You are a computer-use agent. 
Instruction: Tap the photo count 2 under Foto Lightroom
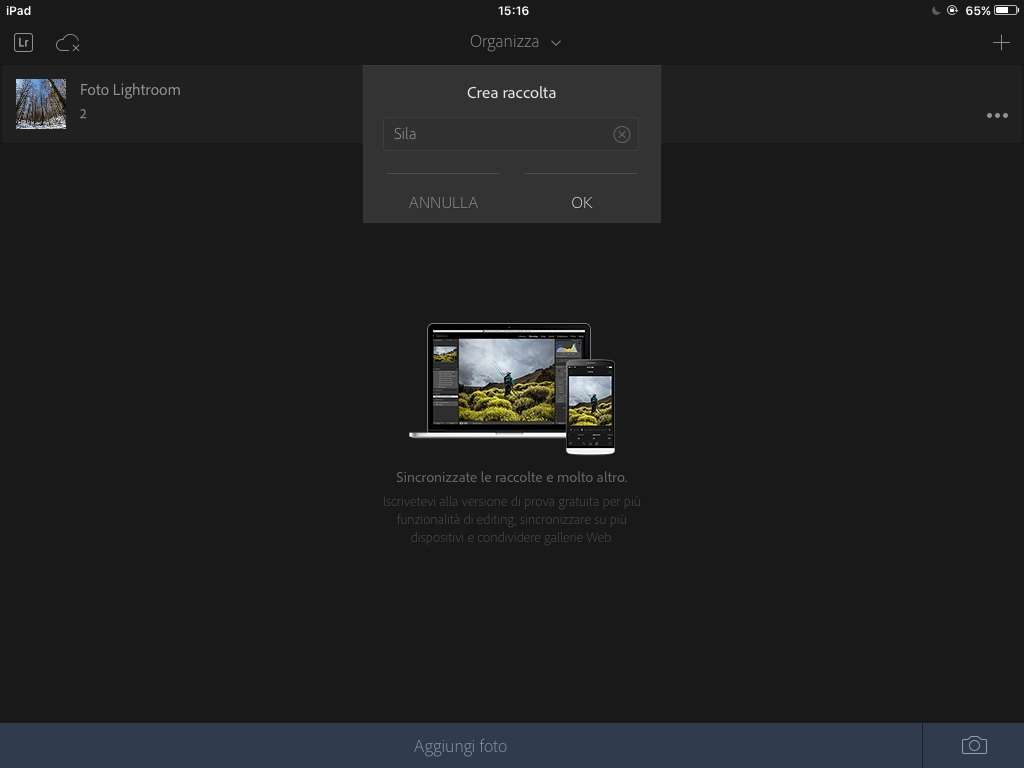[83, 114]
